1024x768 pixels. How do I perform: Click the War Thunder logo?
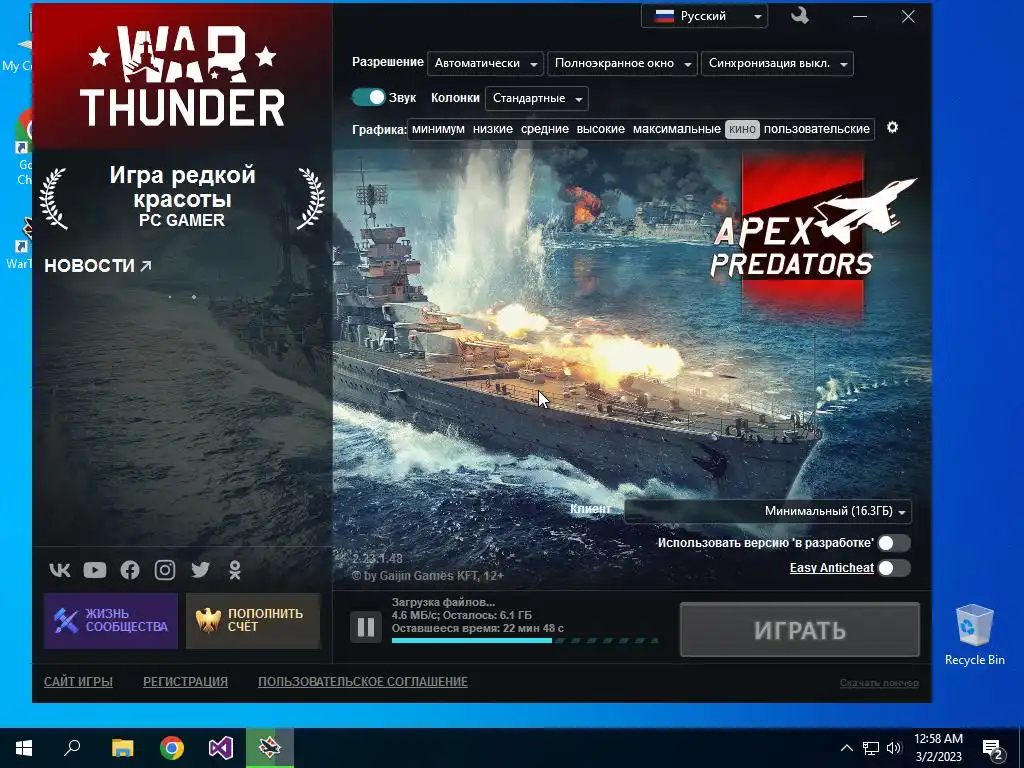click(182, 76)
